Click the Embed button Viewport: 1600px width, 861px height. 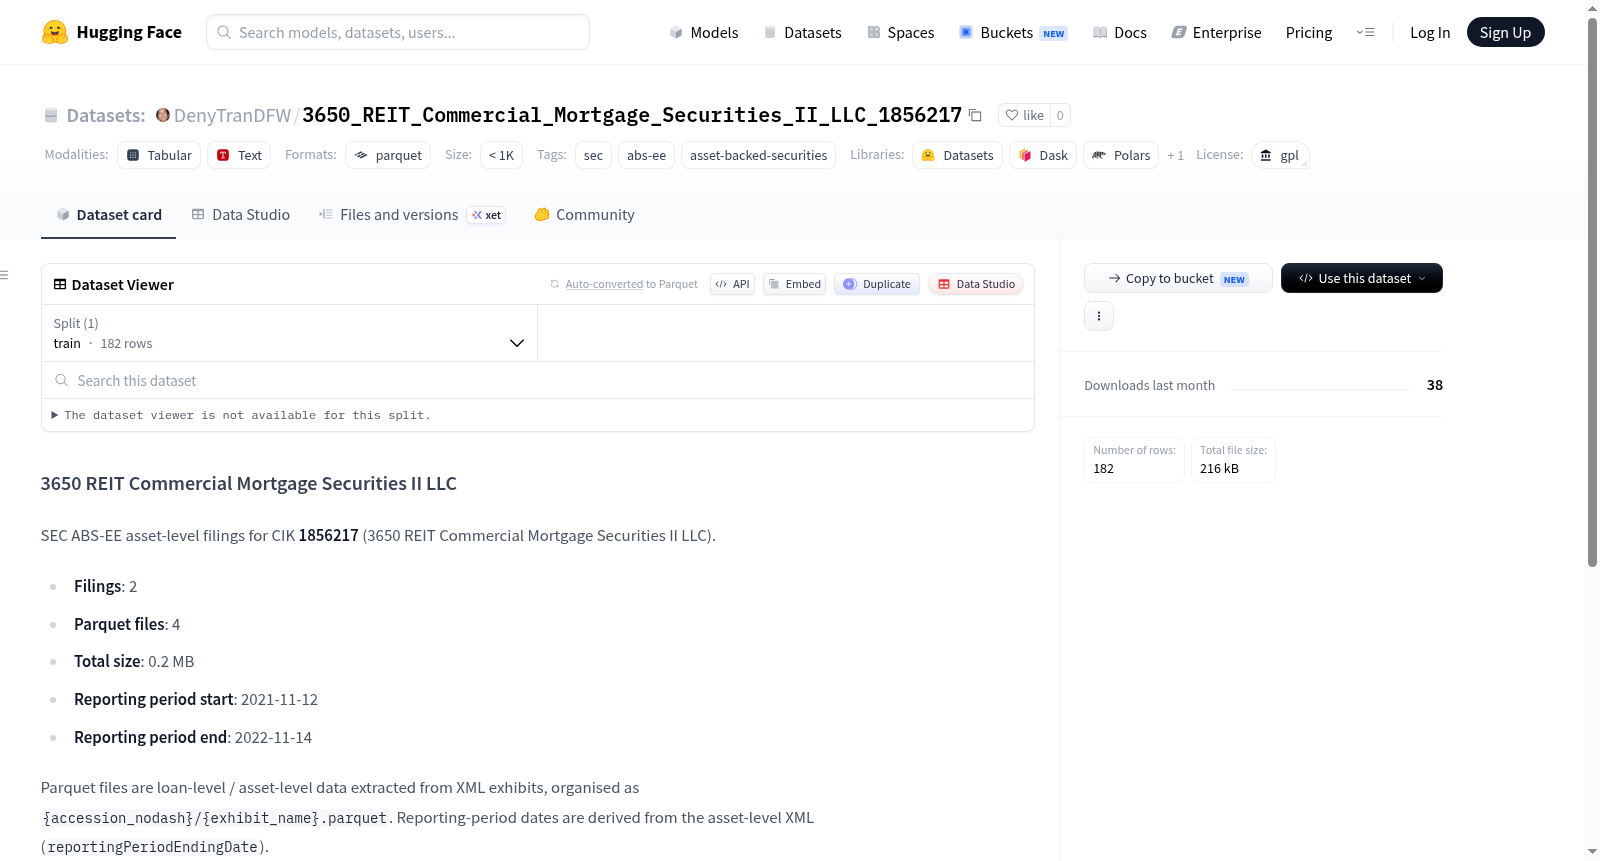[795, 284]
